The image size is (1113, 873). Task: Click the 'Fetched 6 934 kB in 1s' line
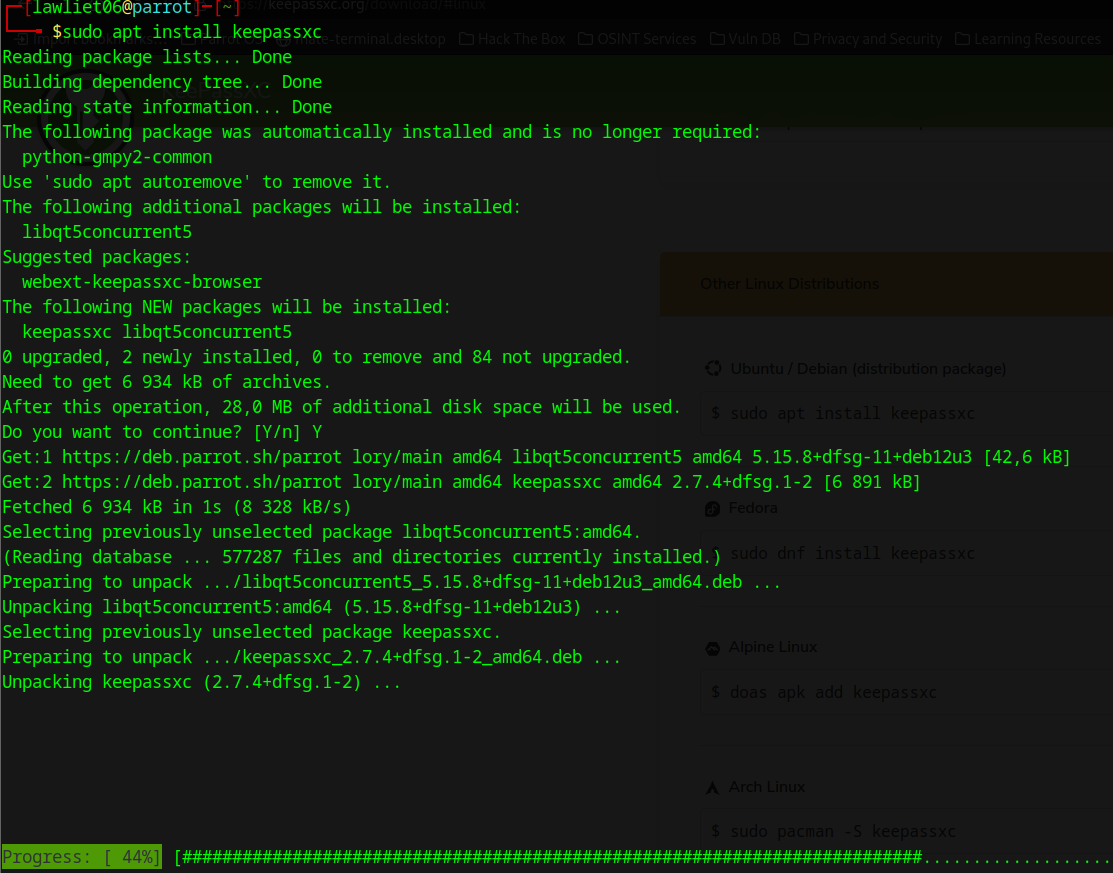pos(177,507)
